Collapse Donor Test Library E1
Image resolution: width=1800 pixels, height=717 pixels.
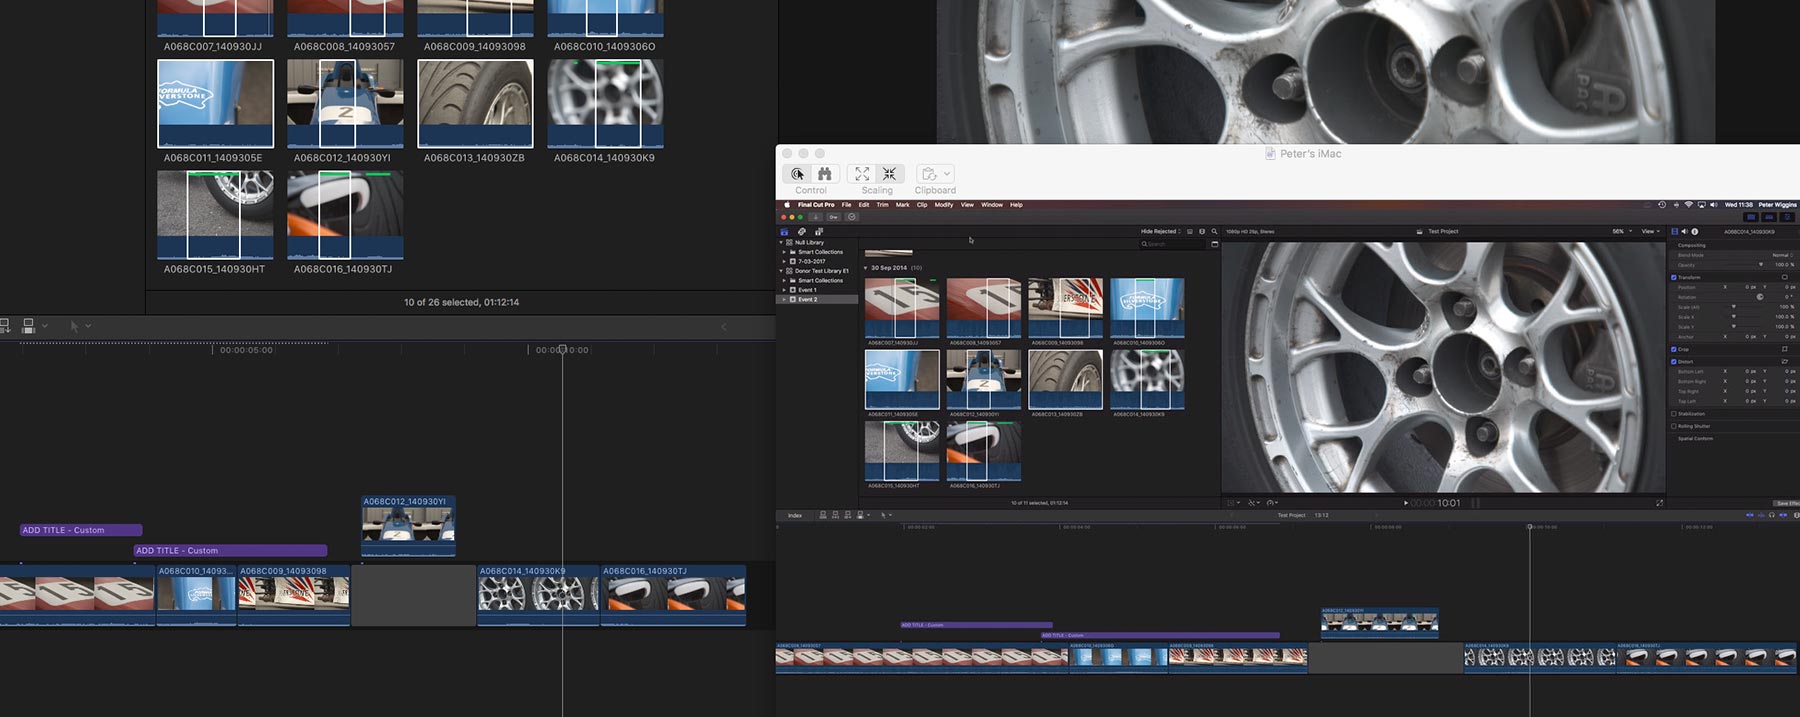click(x=781, y=271)
